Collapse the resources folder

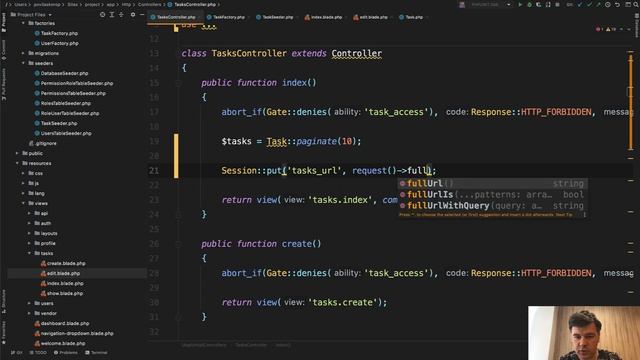point(17,163)
